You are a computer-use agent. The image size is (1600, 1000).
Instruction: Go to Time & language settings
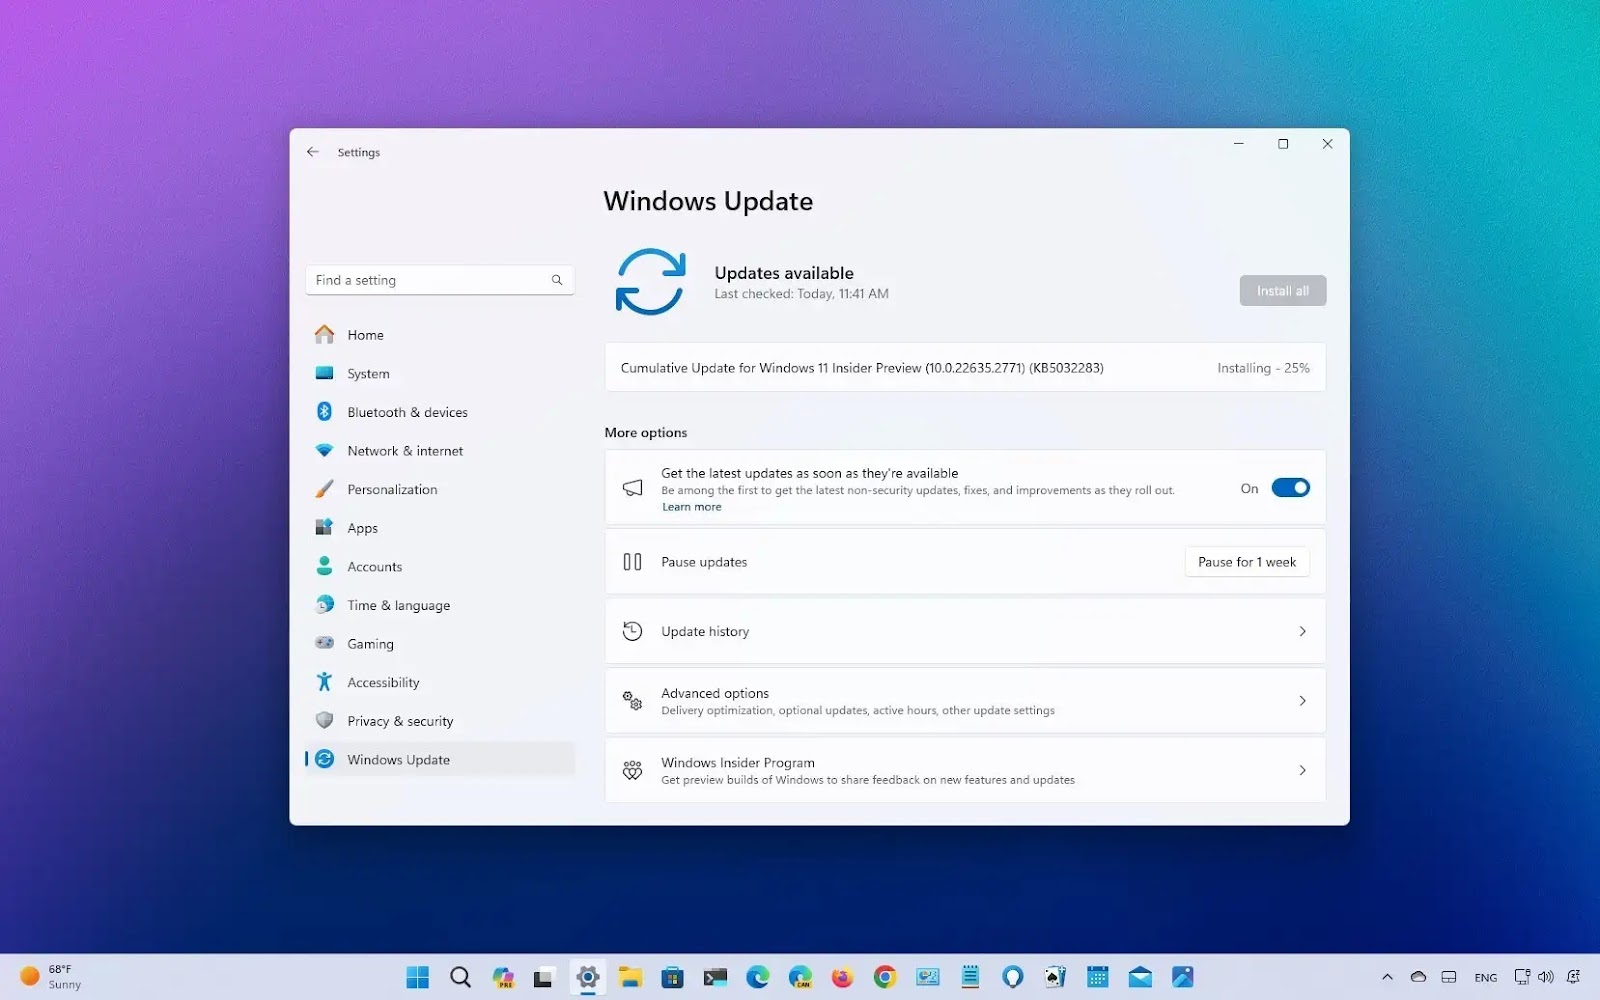pos(440,605)
